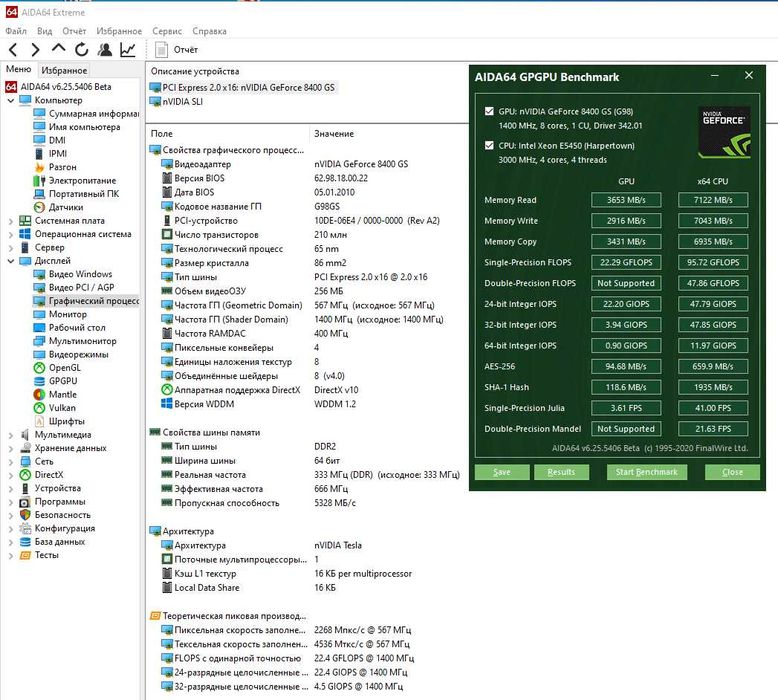Uncheck the GPU nVIDIA GeForce 8400 GS checkbox
778x700 pixels.
tap(489, 111)
